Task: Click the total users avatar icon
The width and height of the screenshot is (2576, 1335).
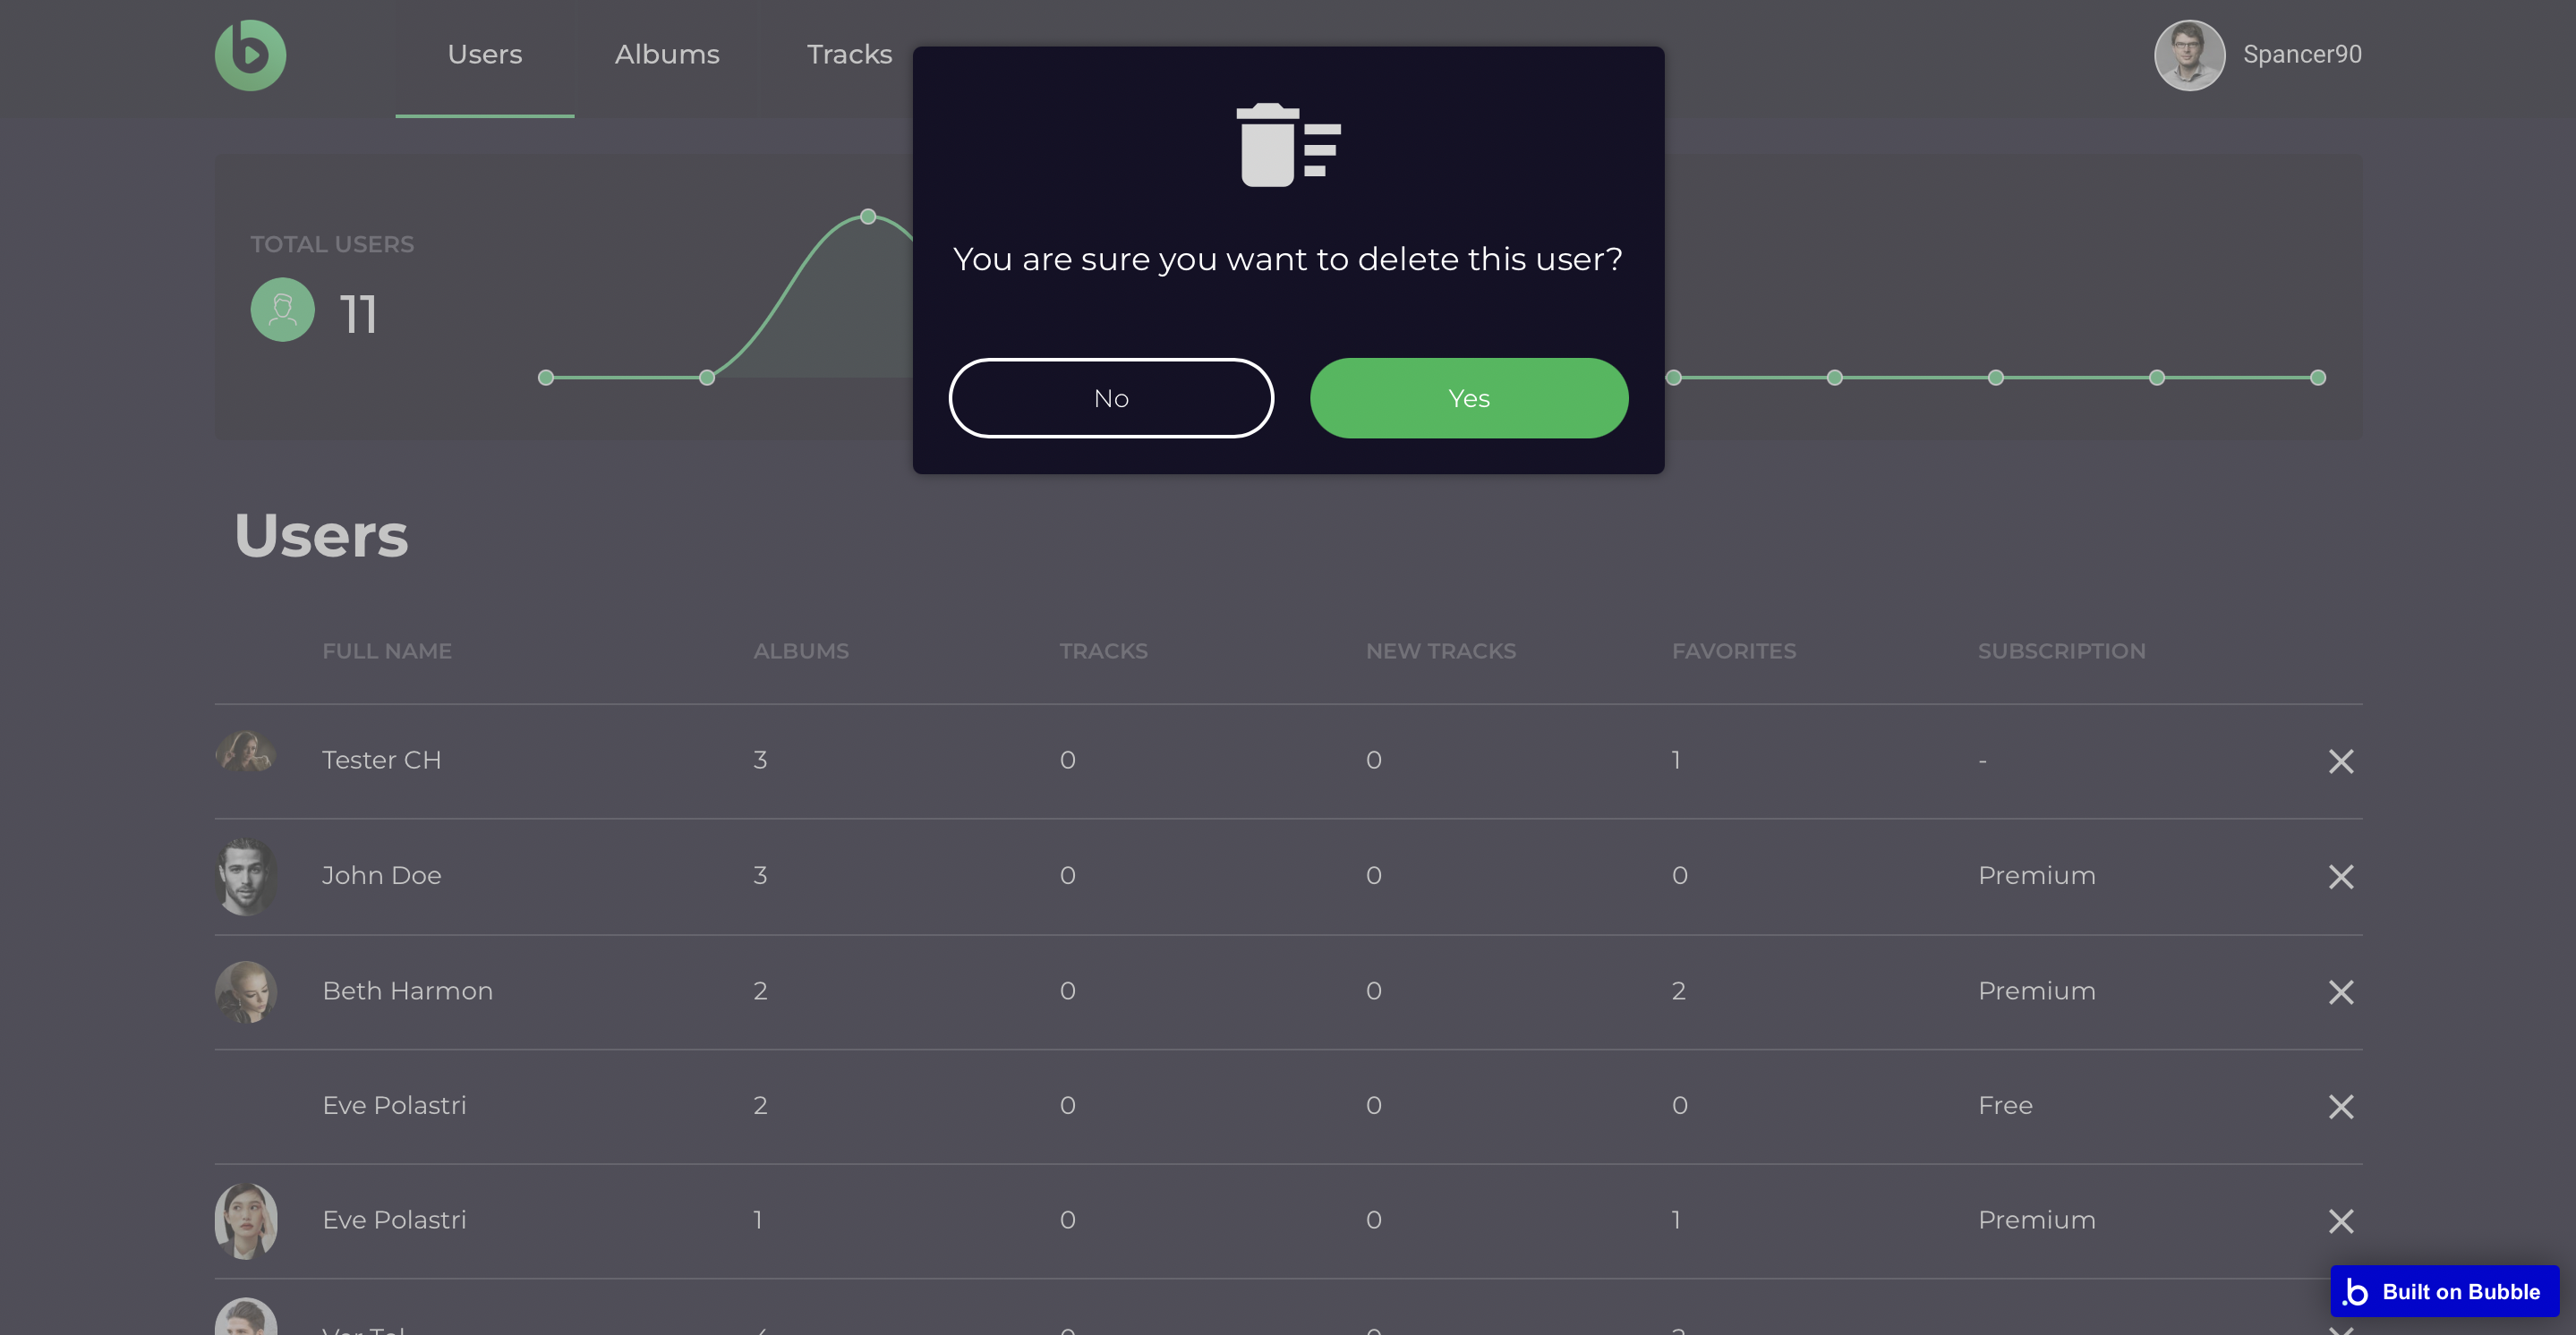Action: [282, 310]
